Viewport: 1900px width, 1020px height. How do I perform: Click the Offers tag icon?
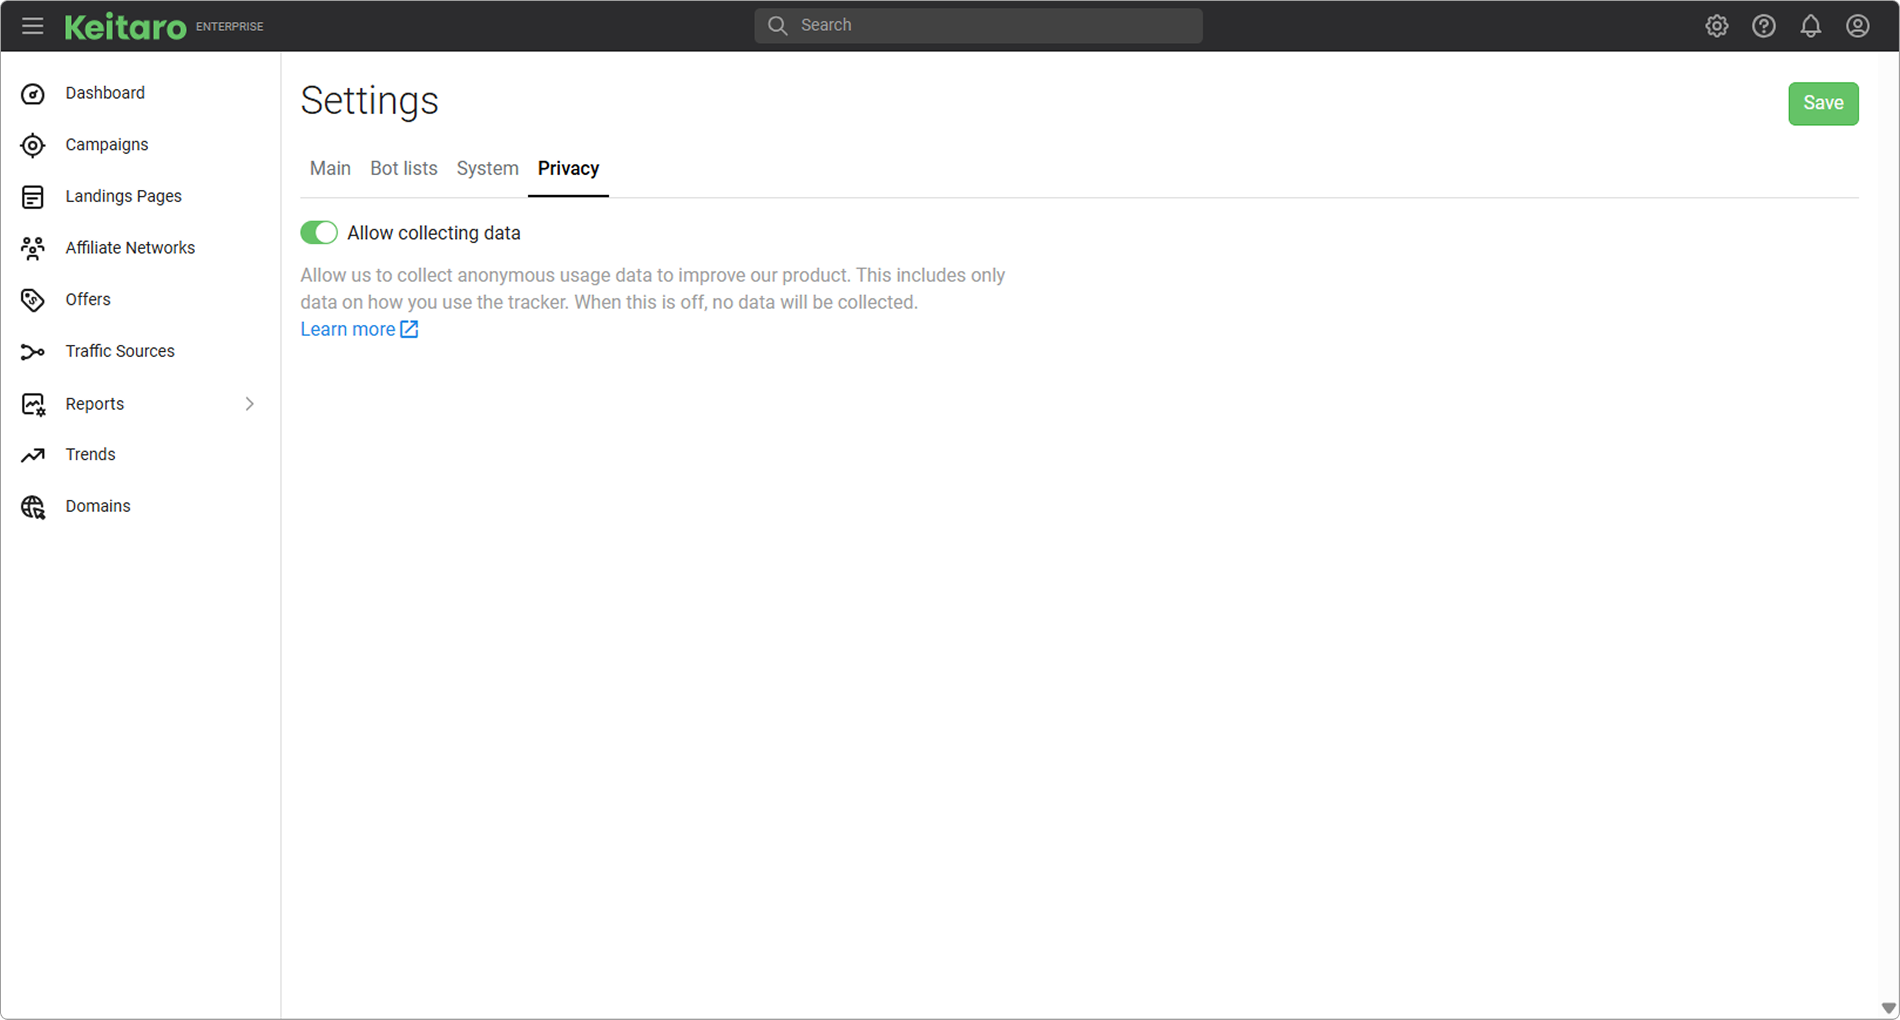tap(33, 300)
